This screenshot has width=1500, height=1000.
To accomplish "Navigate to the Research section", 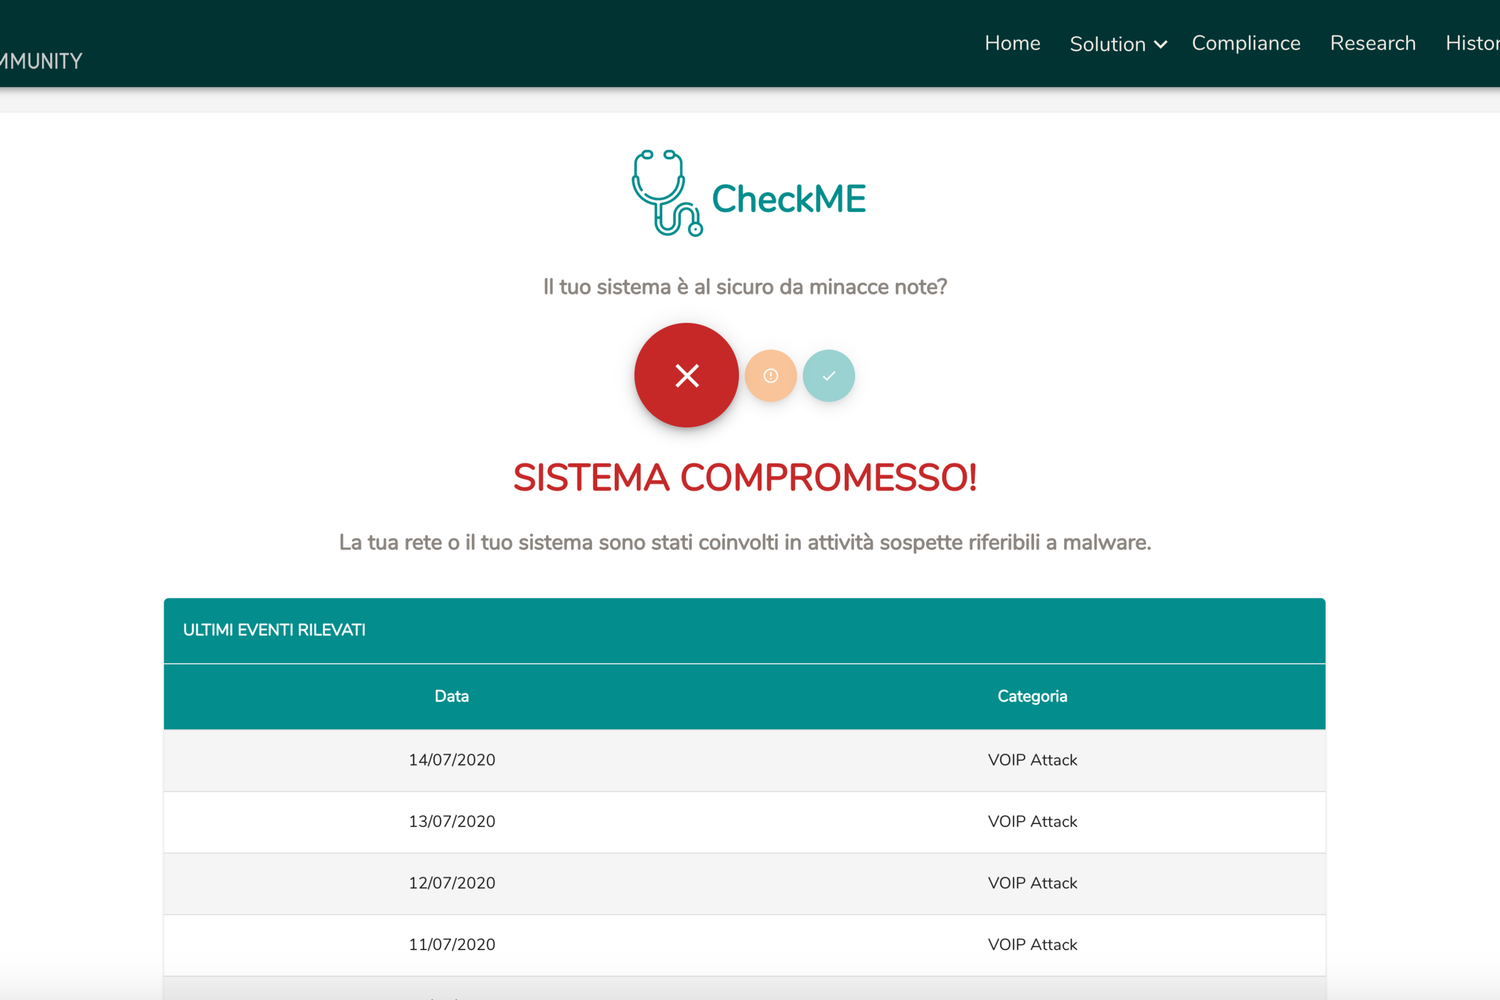I will point(1372,43).
